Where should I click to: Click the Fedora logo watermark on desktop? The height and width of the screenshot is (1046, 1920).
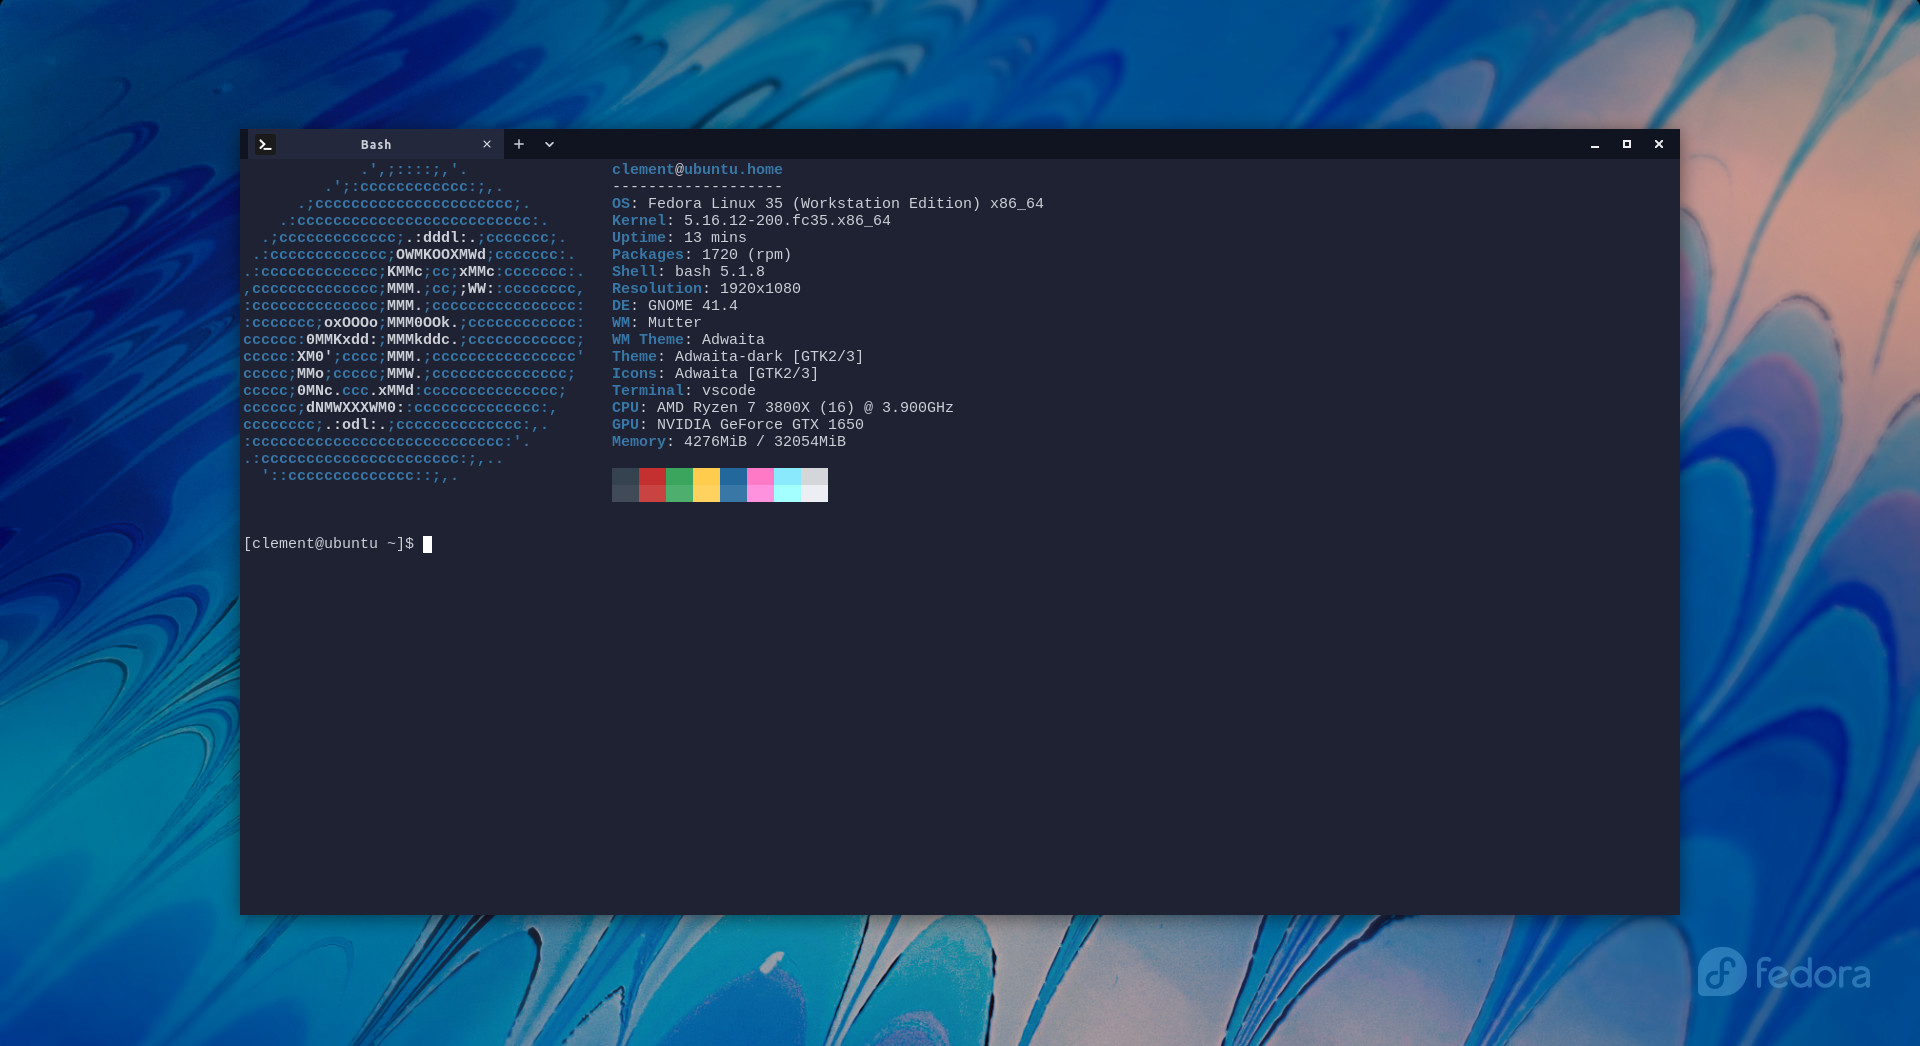click(x=1784, y=972)
